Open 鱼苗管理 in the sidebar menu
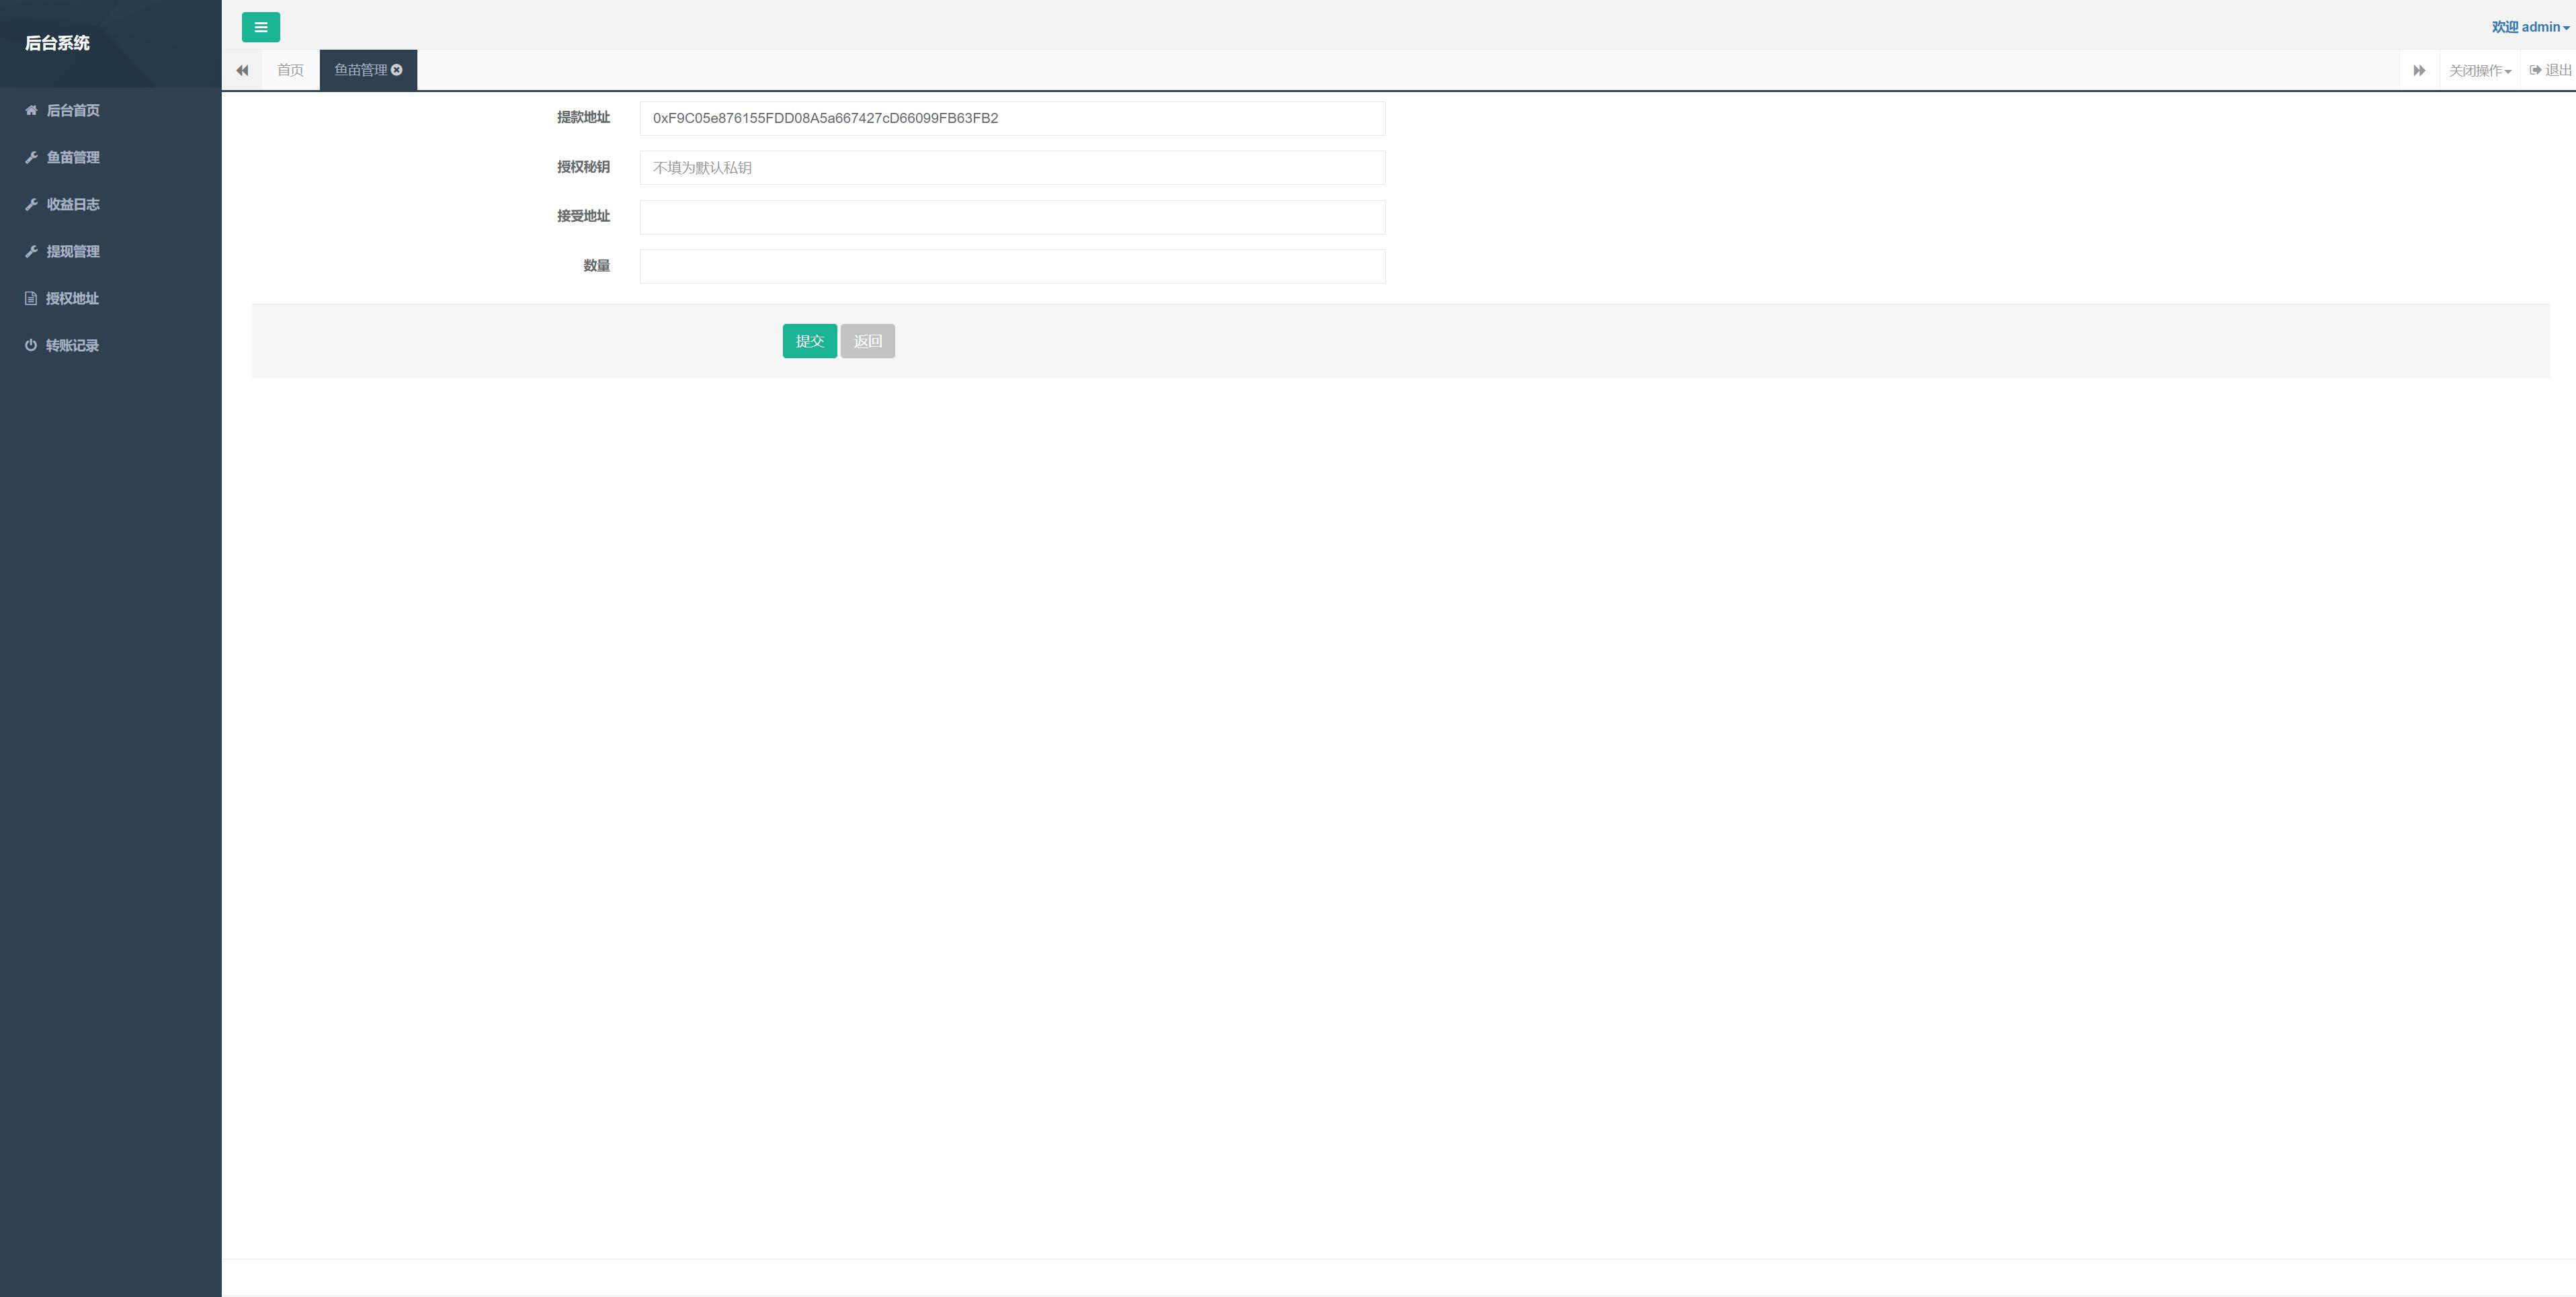Viewport: 2576px width, 1297px height. click(x=72, y=157)
